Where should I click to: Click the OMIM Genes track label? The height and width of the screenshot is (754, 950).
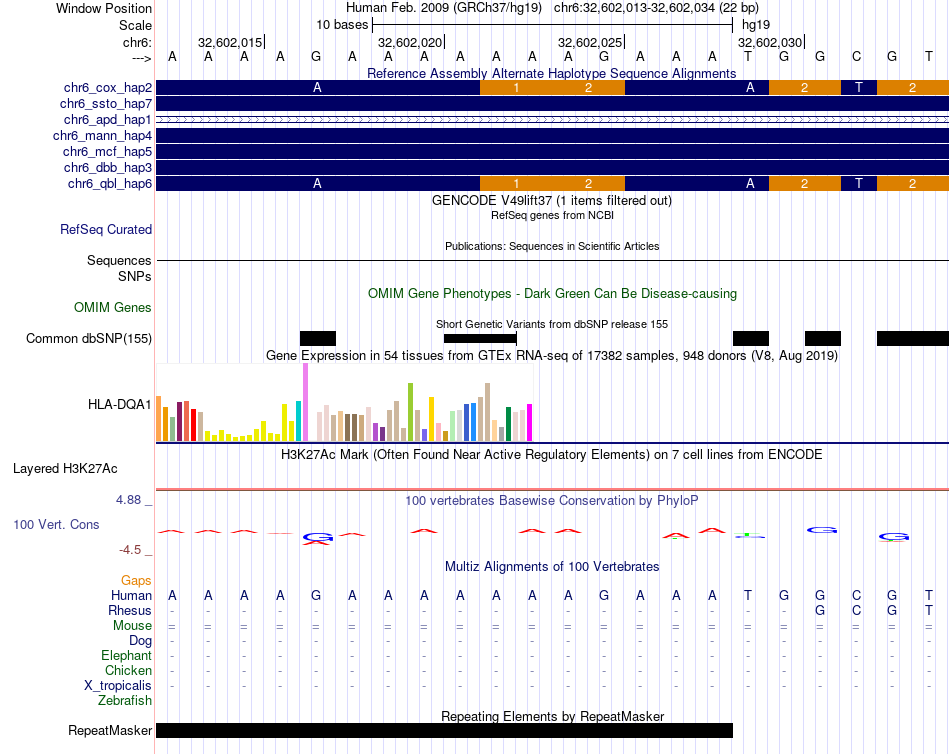[x=112, y=307]
